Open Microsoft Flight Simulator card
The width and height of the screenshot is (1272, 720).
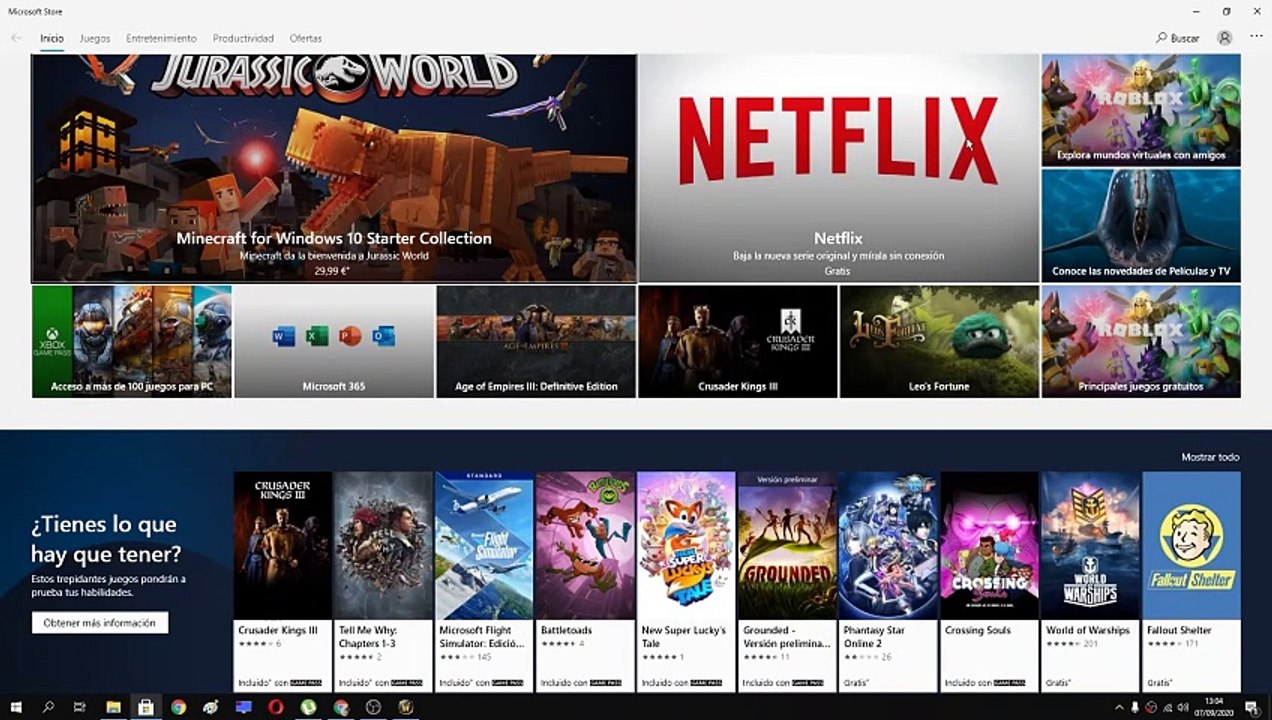[x=485, y=581]
